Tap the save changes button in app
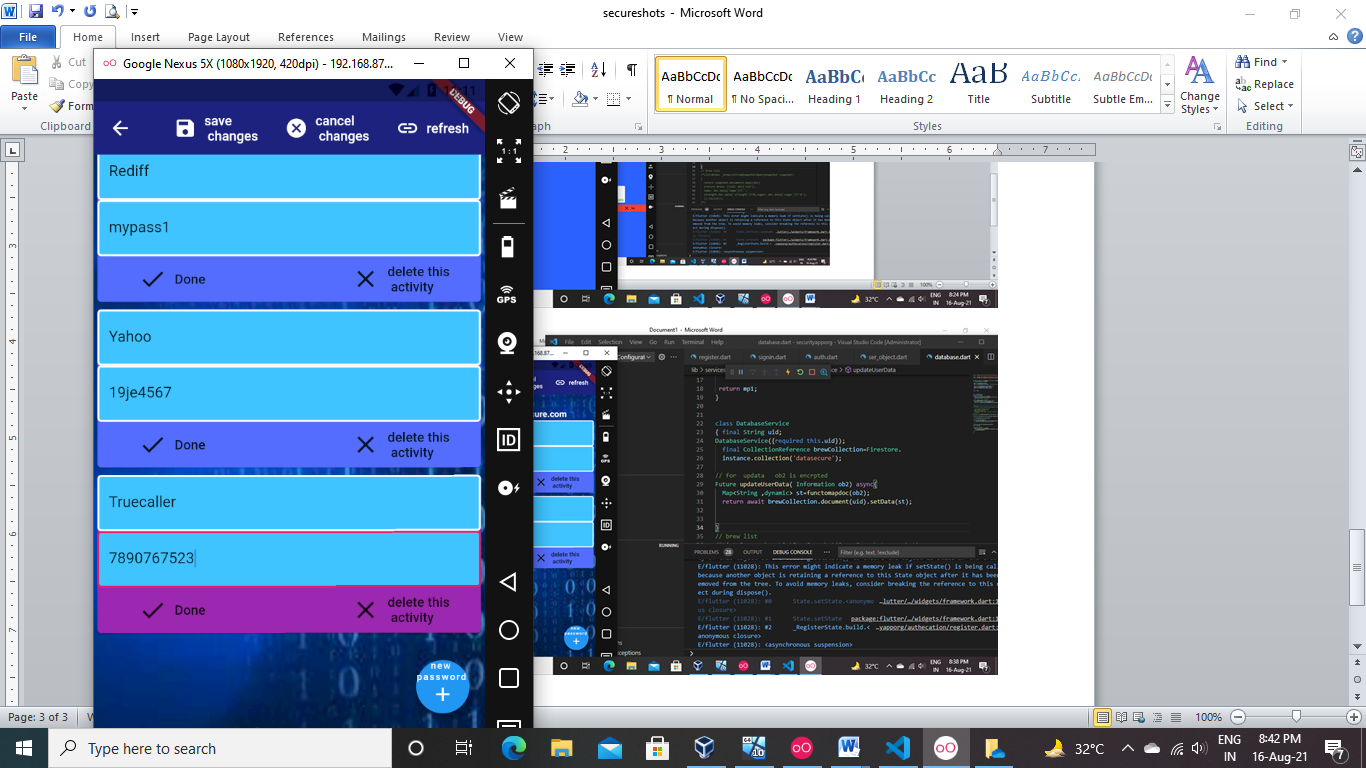 pyautogui.click(x=217, y=128)
